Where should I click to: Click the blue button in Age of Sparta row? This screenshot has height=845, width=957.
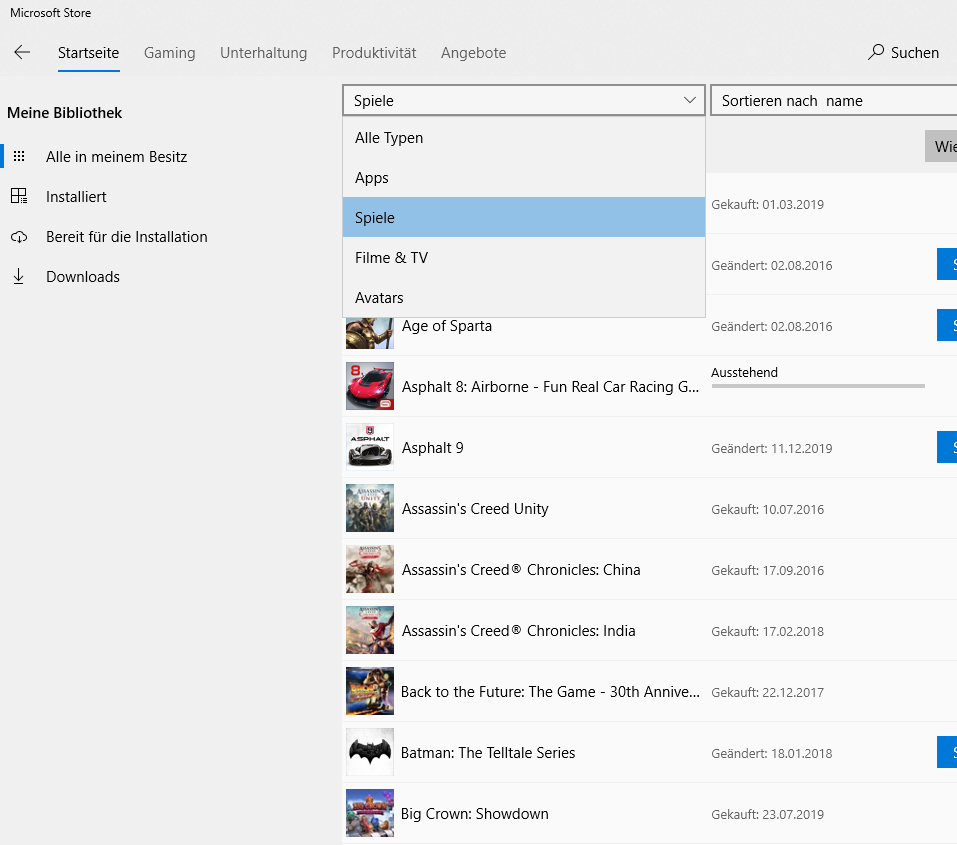click(947, 325)
